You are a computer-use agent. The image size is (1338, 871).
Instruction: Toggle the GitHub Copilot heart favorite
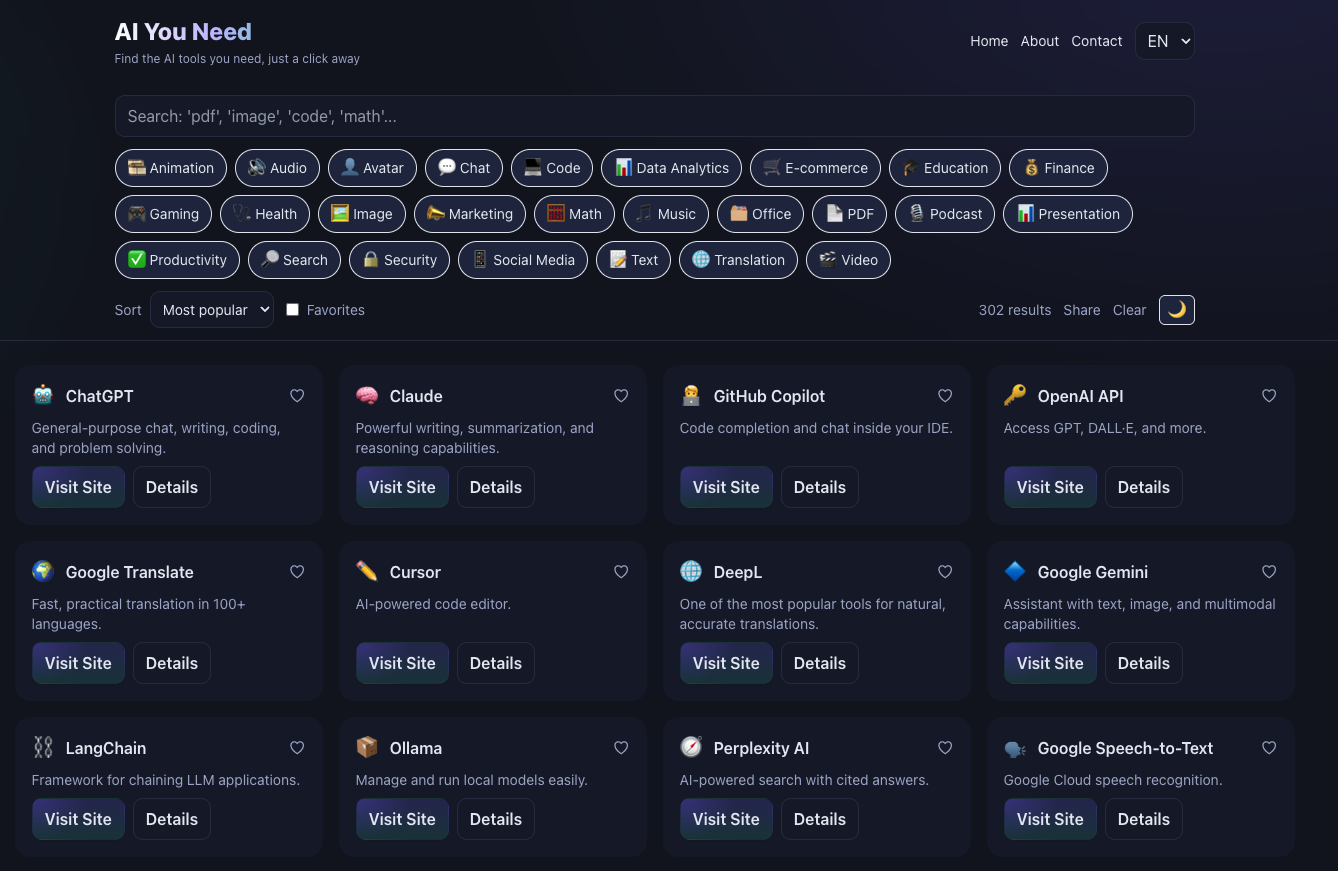(945, 396)
